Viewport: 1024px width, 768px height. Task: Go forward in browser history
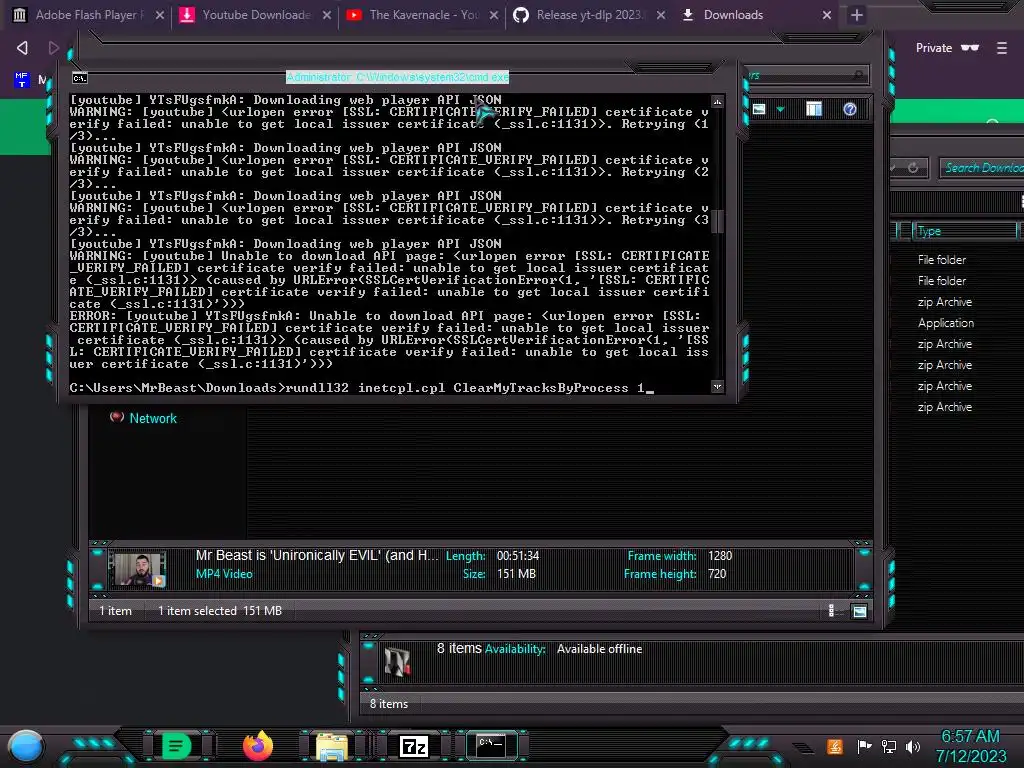(x=54, y=48)
